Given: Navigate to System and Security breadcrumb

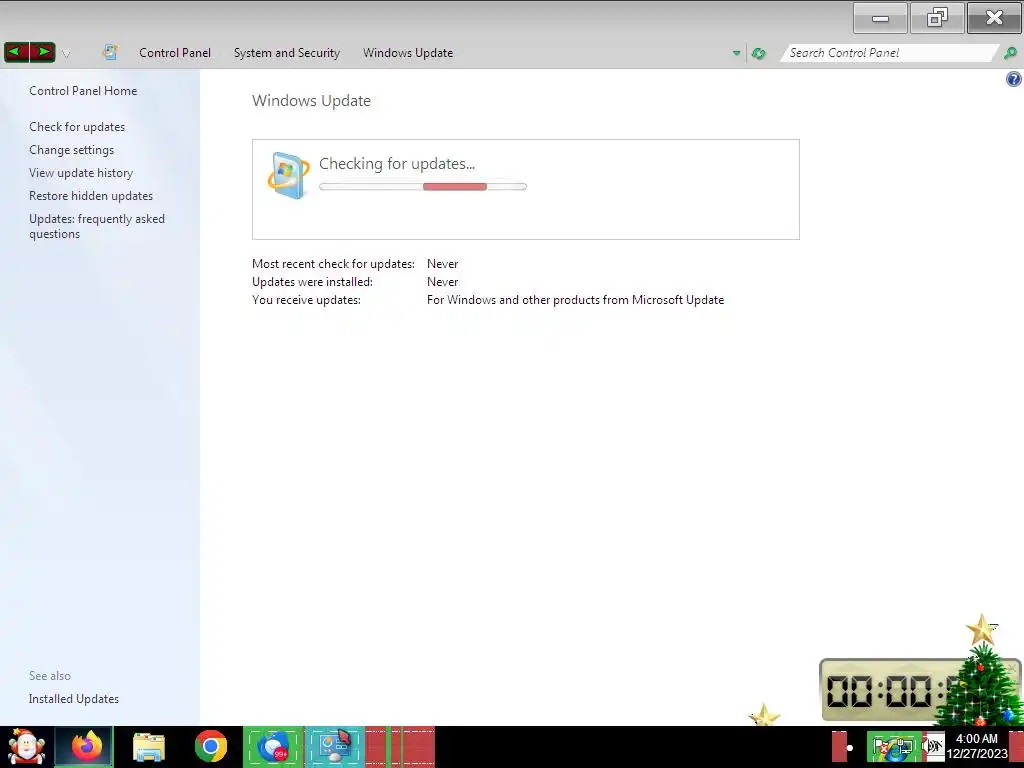Looking at the screenshot, I should coord(287,53).
